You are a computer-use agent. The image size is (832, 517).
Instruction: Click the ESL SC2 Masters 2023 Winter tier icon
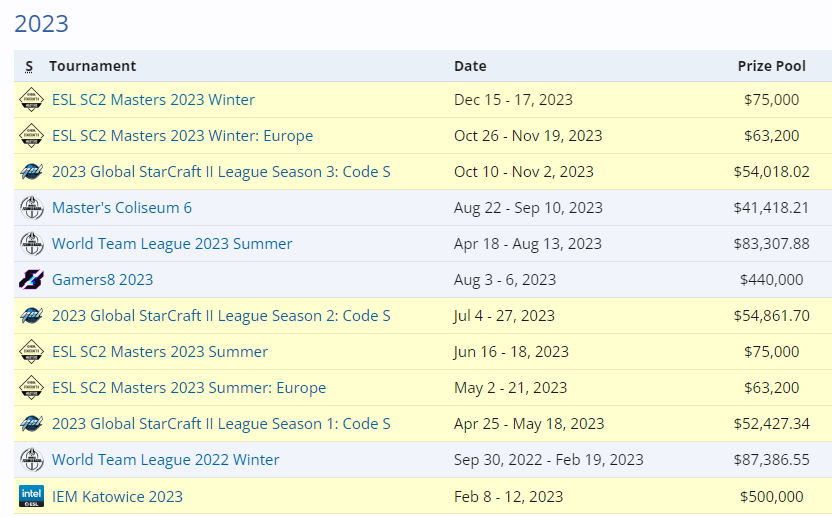[x=31, y=100]
